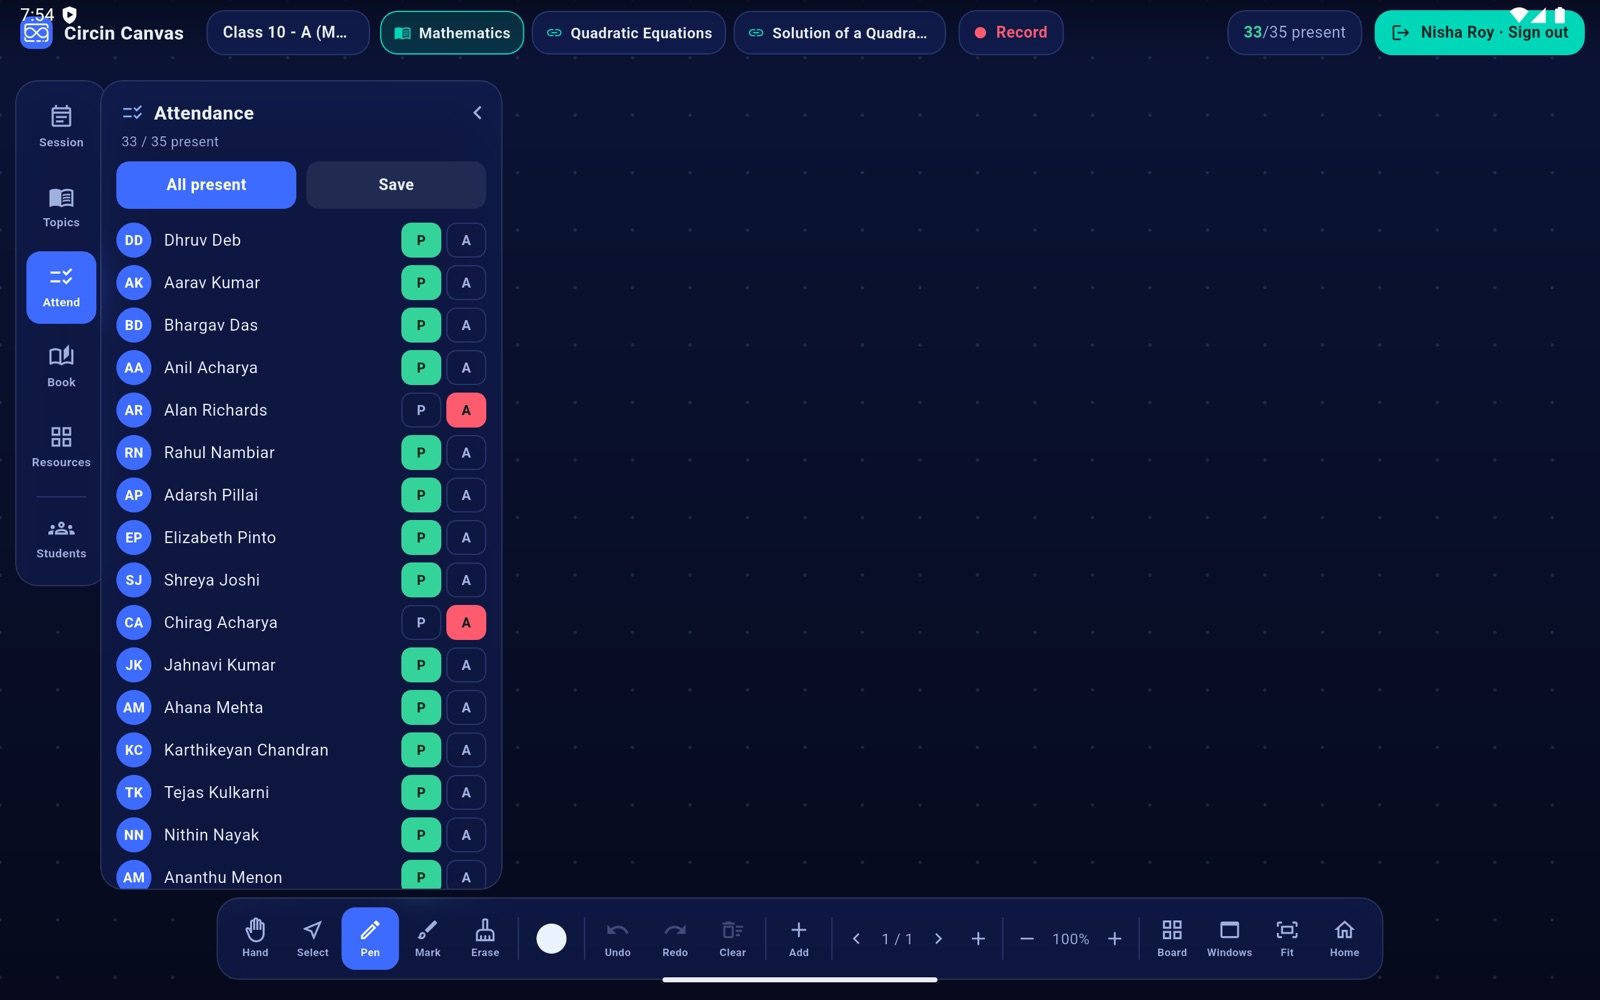1600x1000 pixels.
Task: Open Solution of a Quadra... topic
Action: pos(839,33)
